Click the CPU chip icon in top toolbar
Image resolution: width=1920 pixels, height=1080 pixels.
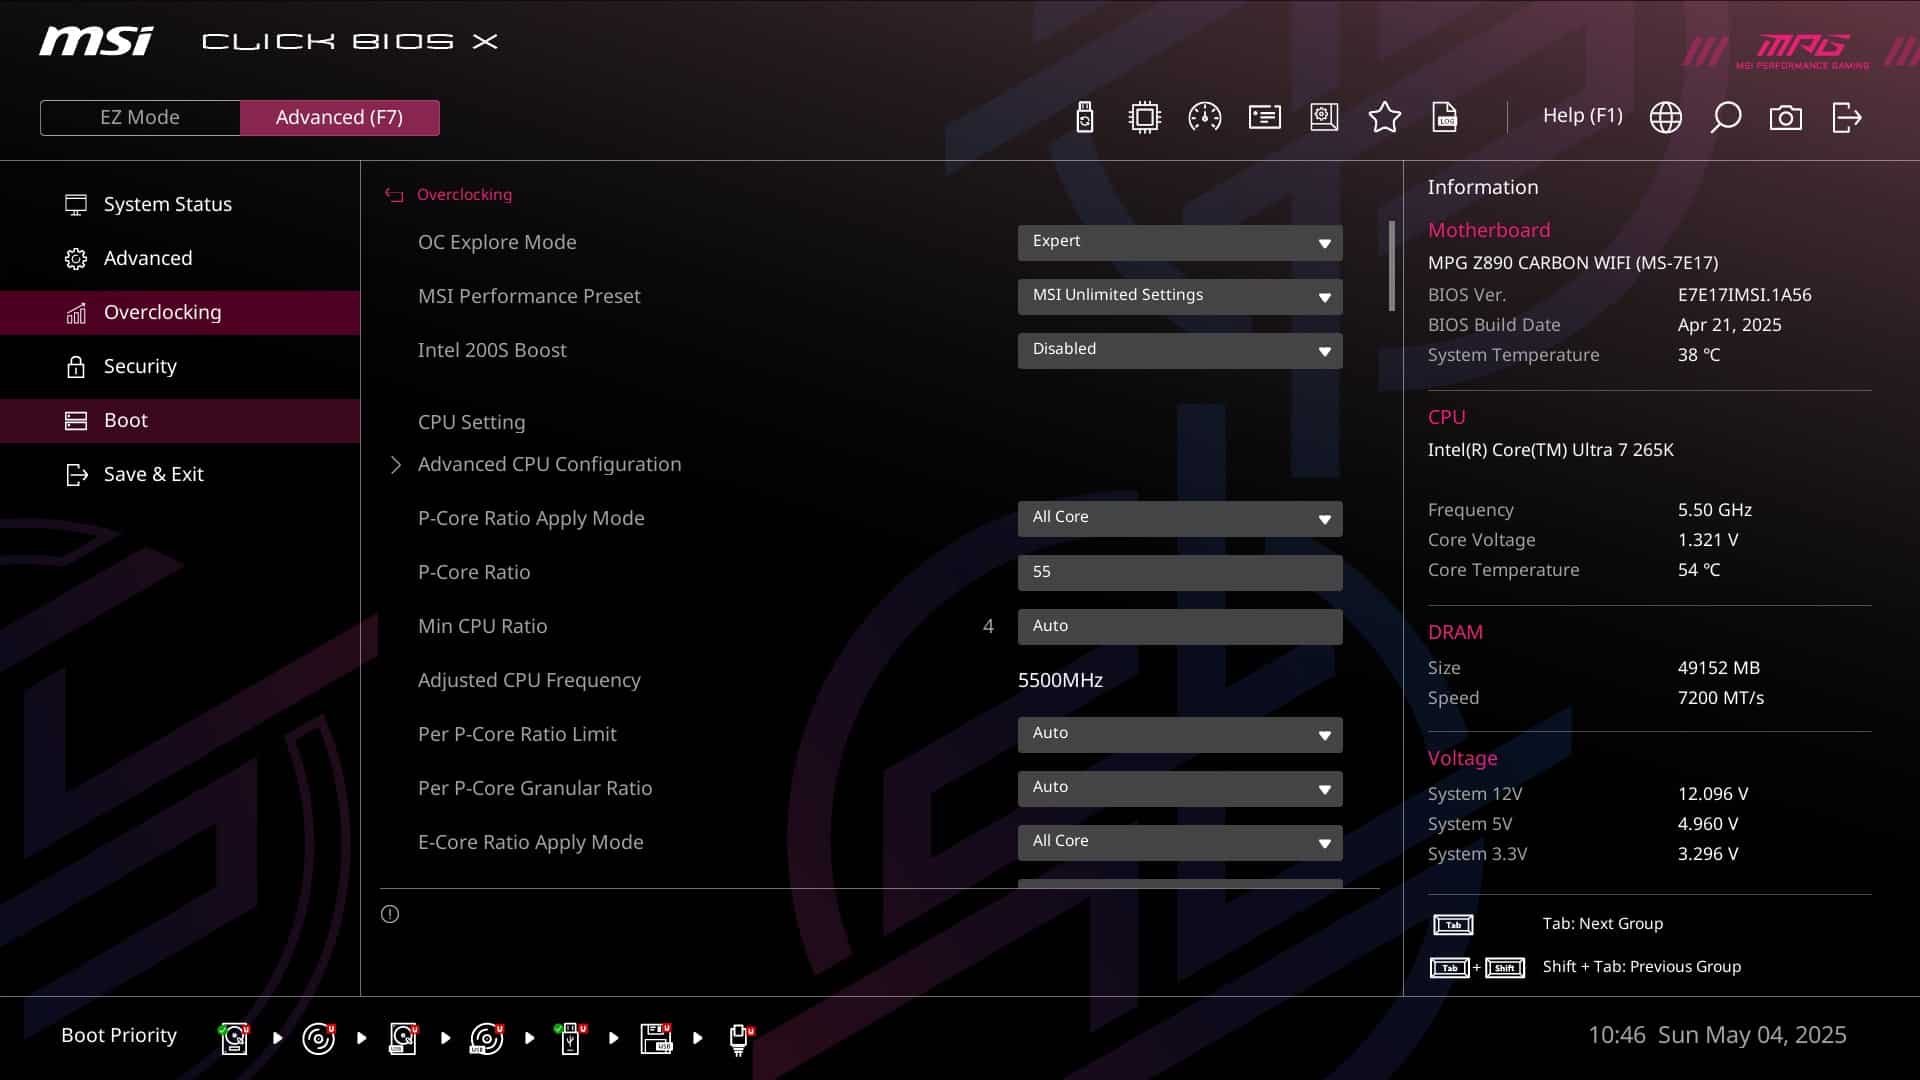(x=1144, y=117)
